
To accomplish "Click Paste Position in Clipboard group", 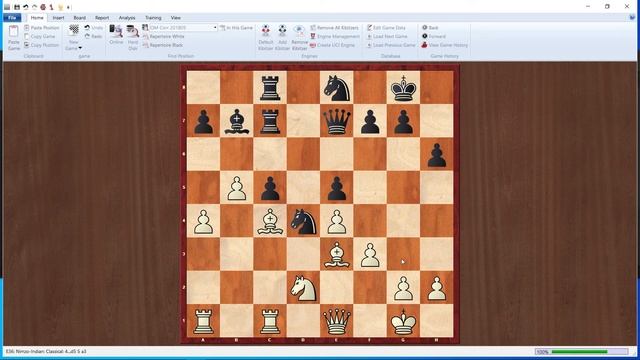I will [42, 28].
